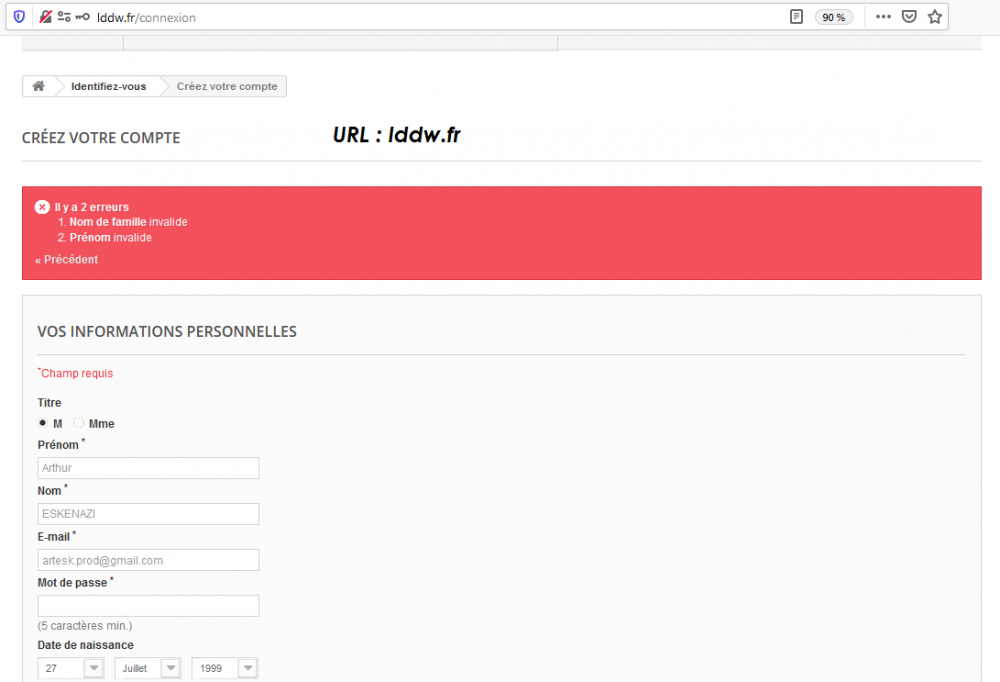1000x682 pixels.
Task: Save the page to Pocket
Action: tap(908, 16)
